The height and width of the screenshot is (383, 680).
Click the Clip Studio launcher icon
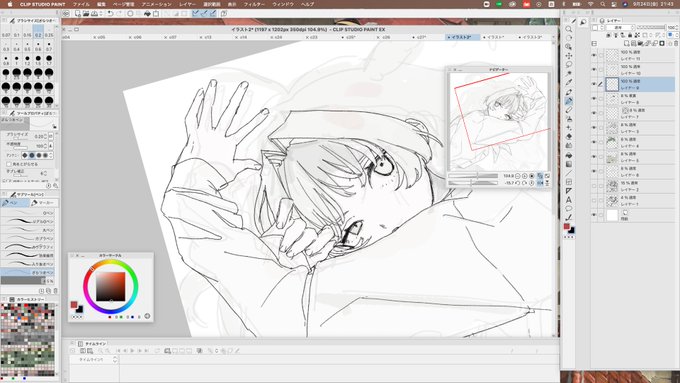tap(66, 13)
